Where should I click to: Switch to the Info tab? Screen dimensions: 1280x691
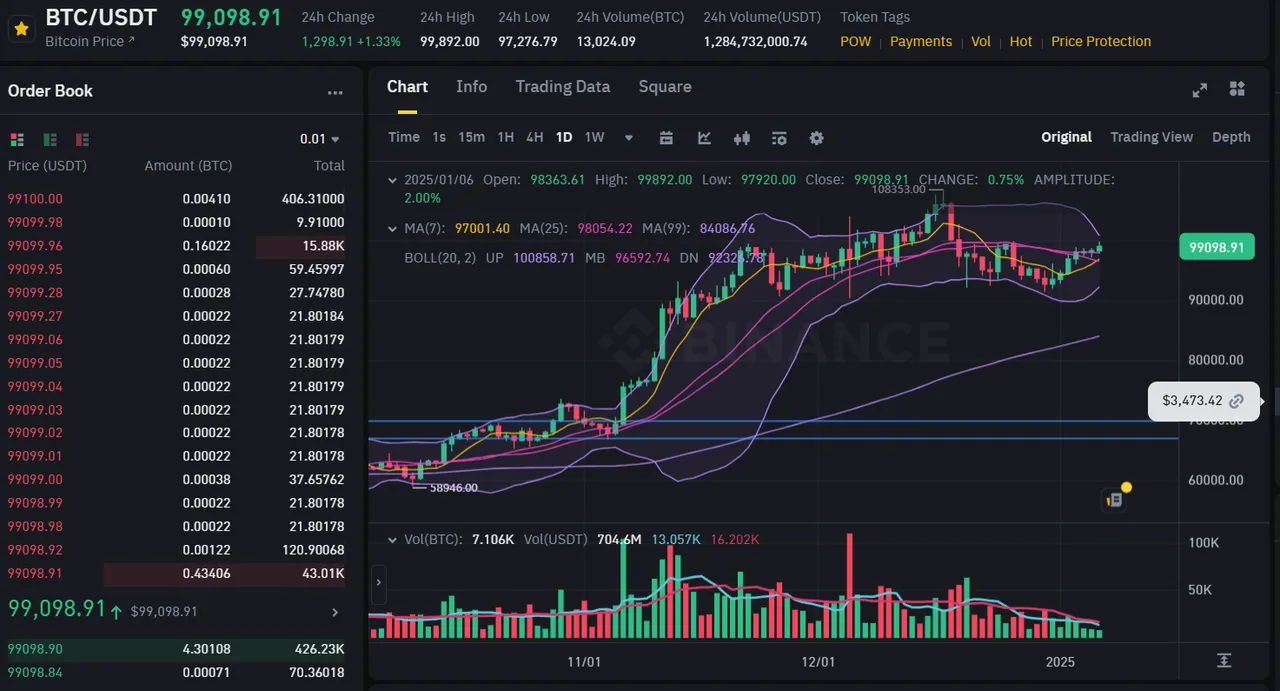472,86
